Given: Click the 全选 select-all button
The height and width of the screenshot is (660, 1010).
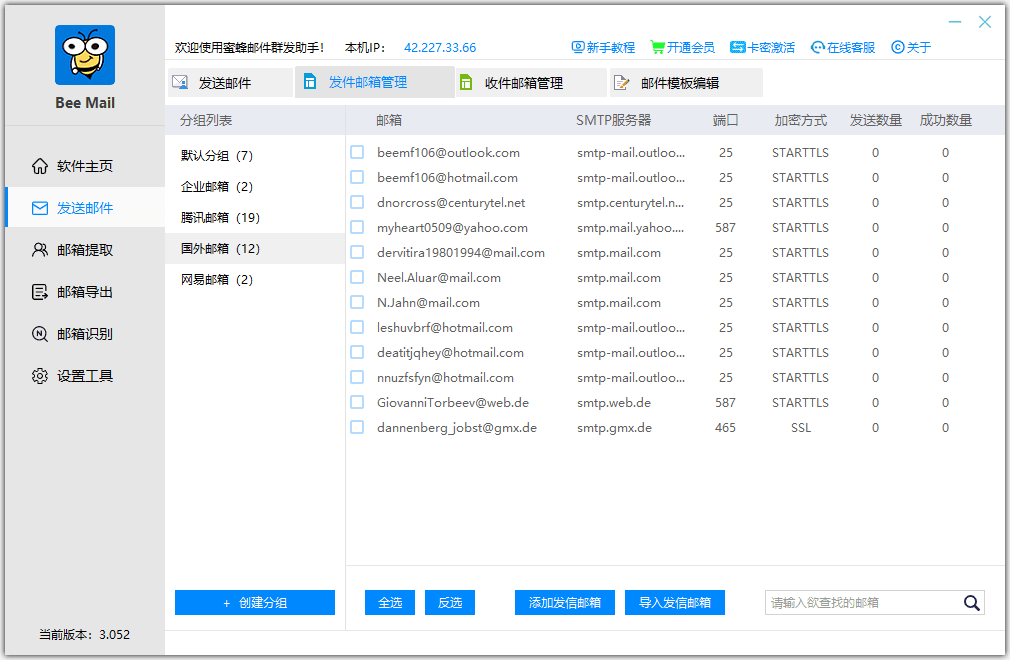Looking at the screenshot, I should tap(389, 602).
